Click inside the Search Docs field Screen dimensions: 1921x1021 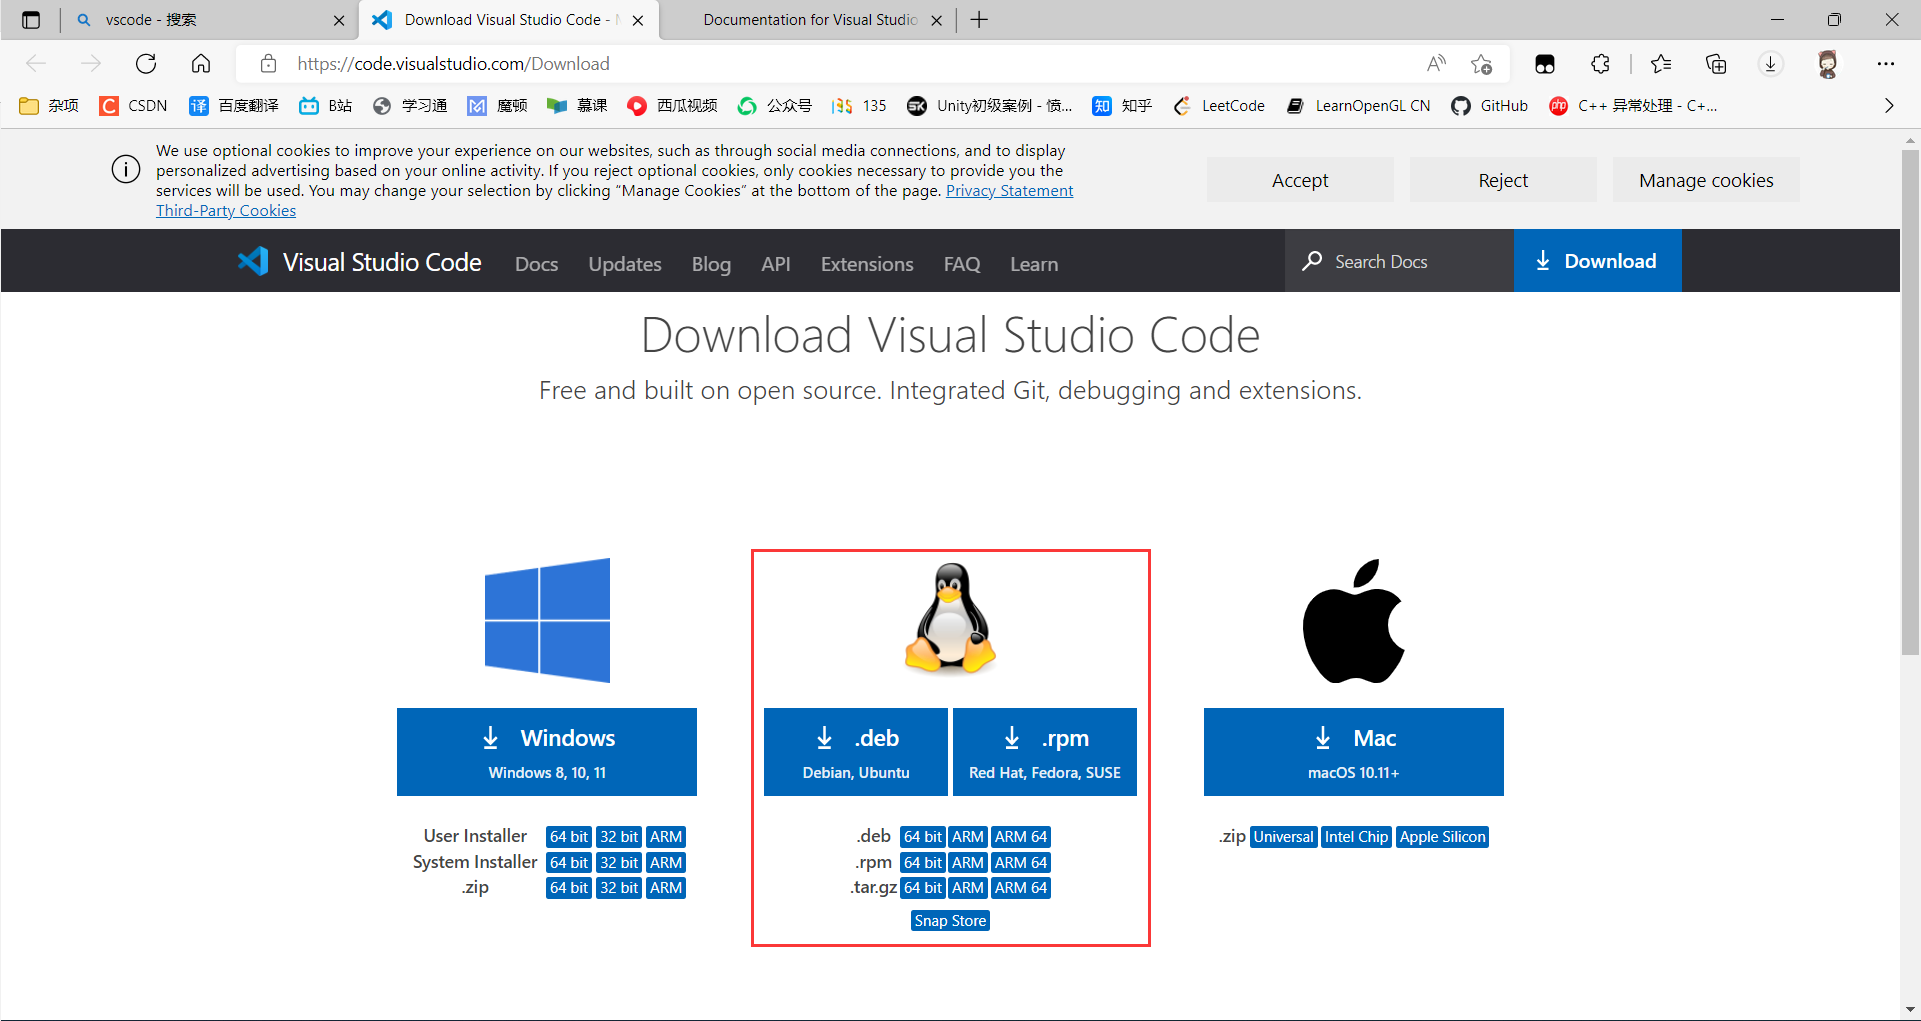tap(1398, 261)
